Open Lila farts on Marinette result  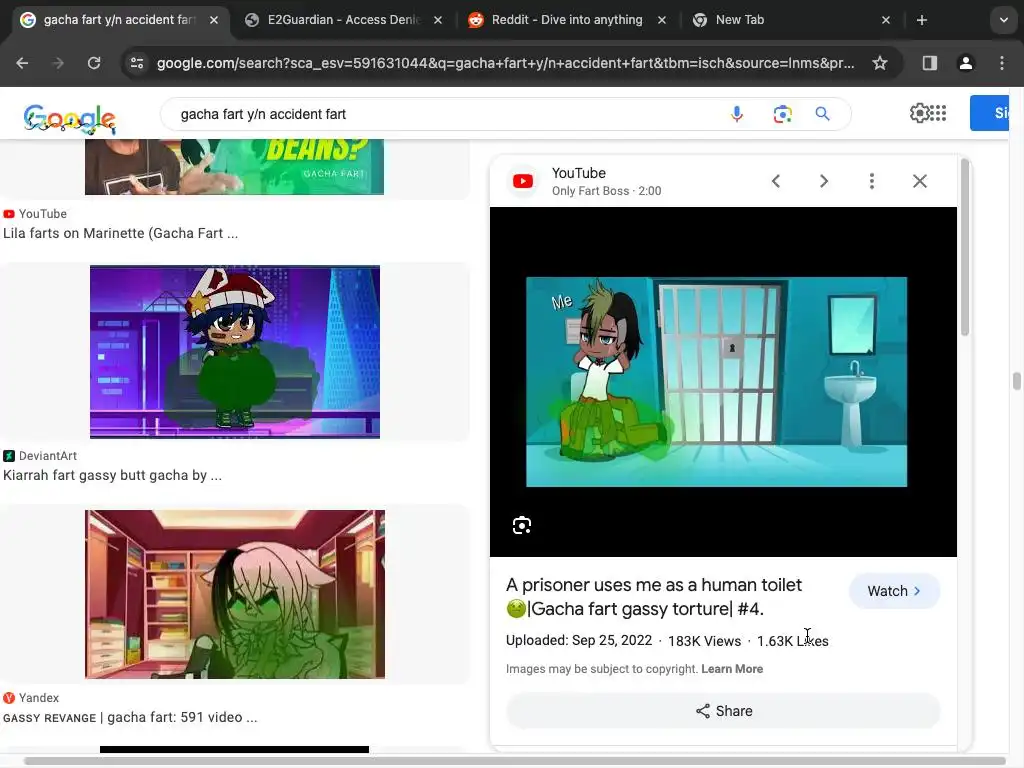click(x=120, y=233)
